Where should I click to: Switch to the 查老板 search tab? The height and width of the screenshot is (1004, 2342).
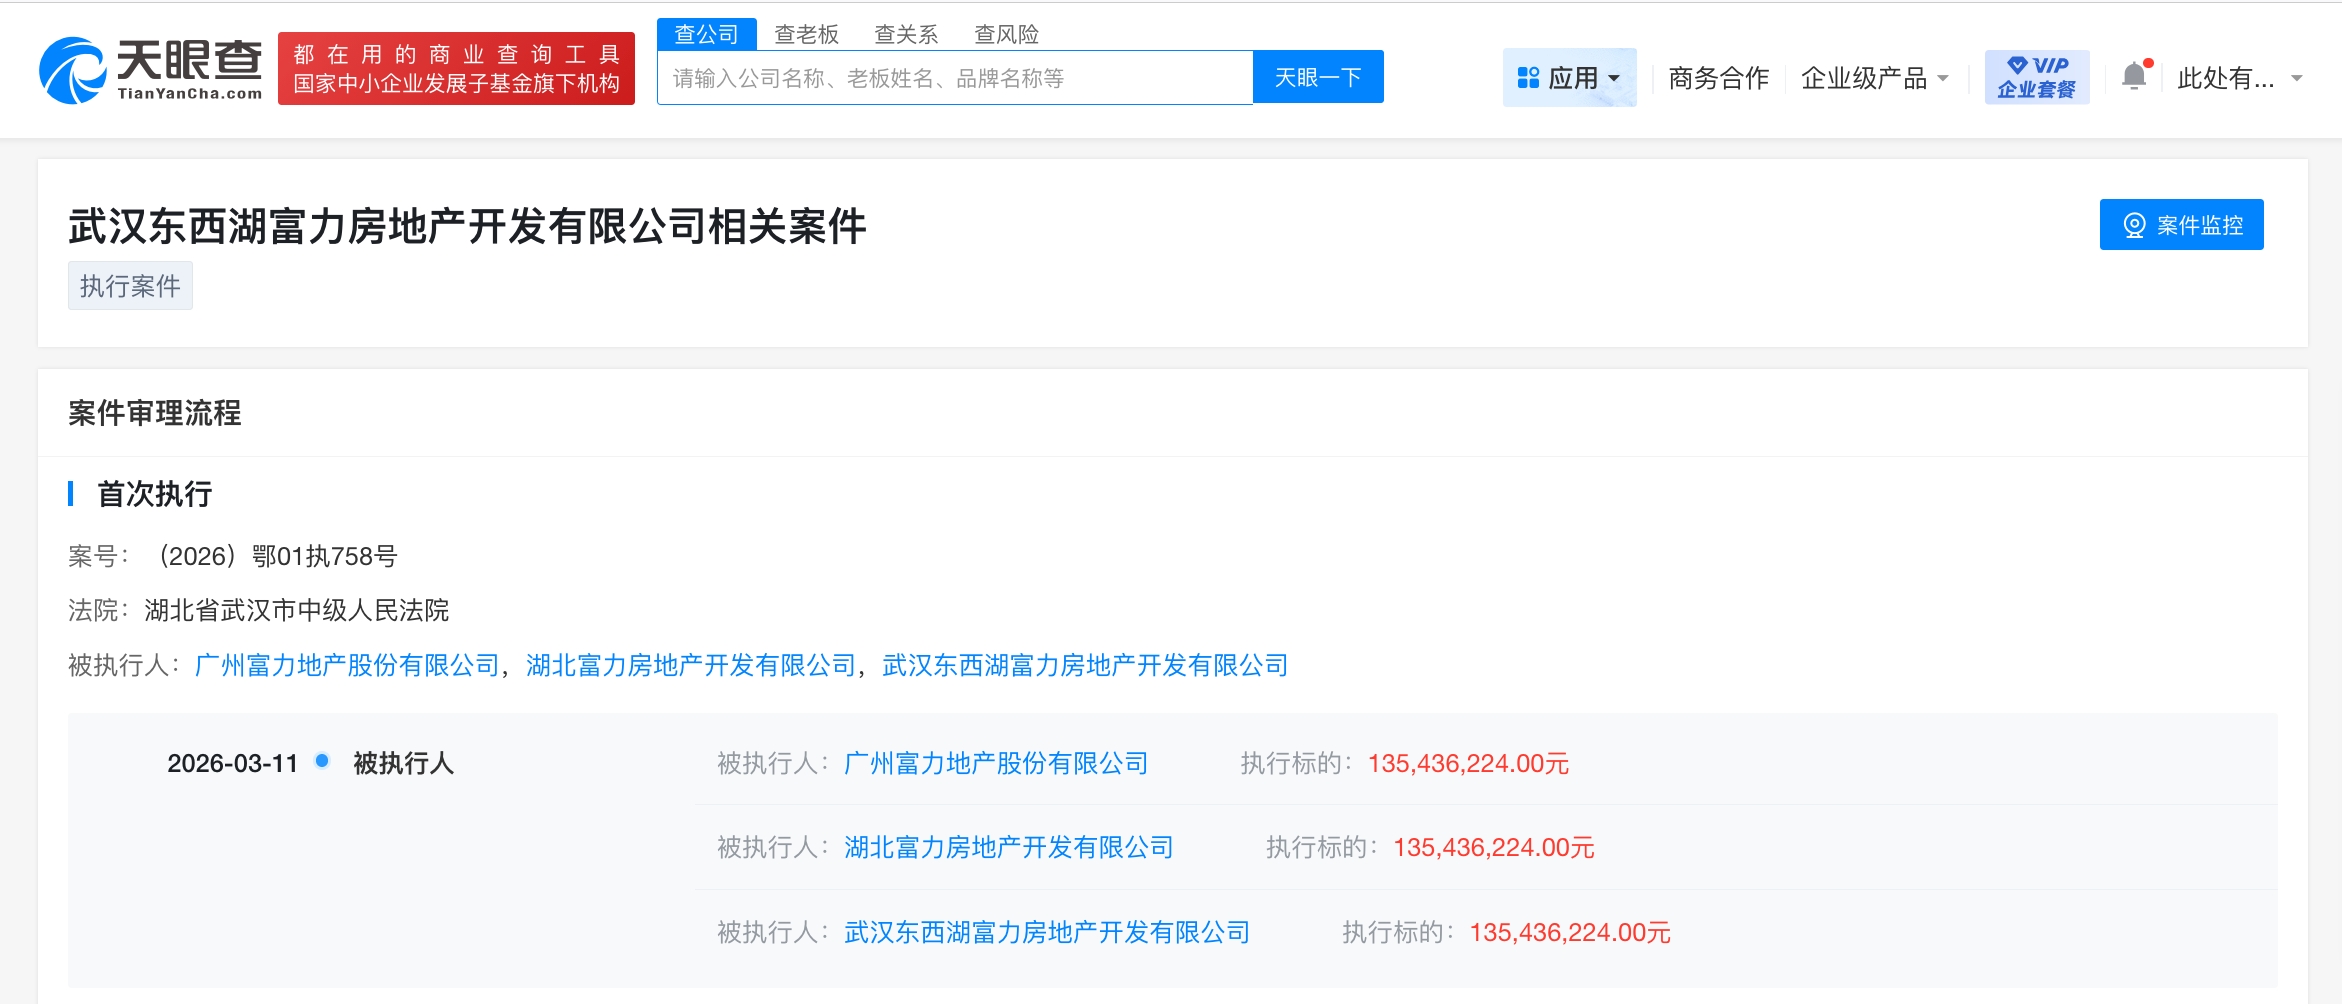point(806,34)
